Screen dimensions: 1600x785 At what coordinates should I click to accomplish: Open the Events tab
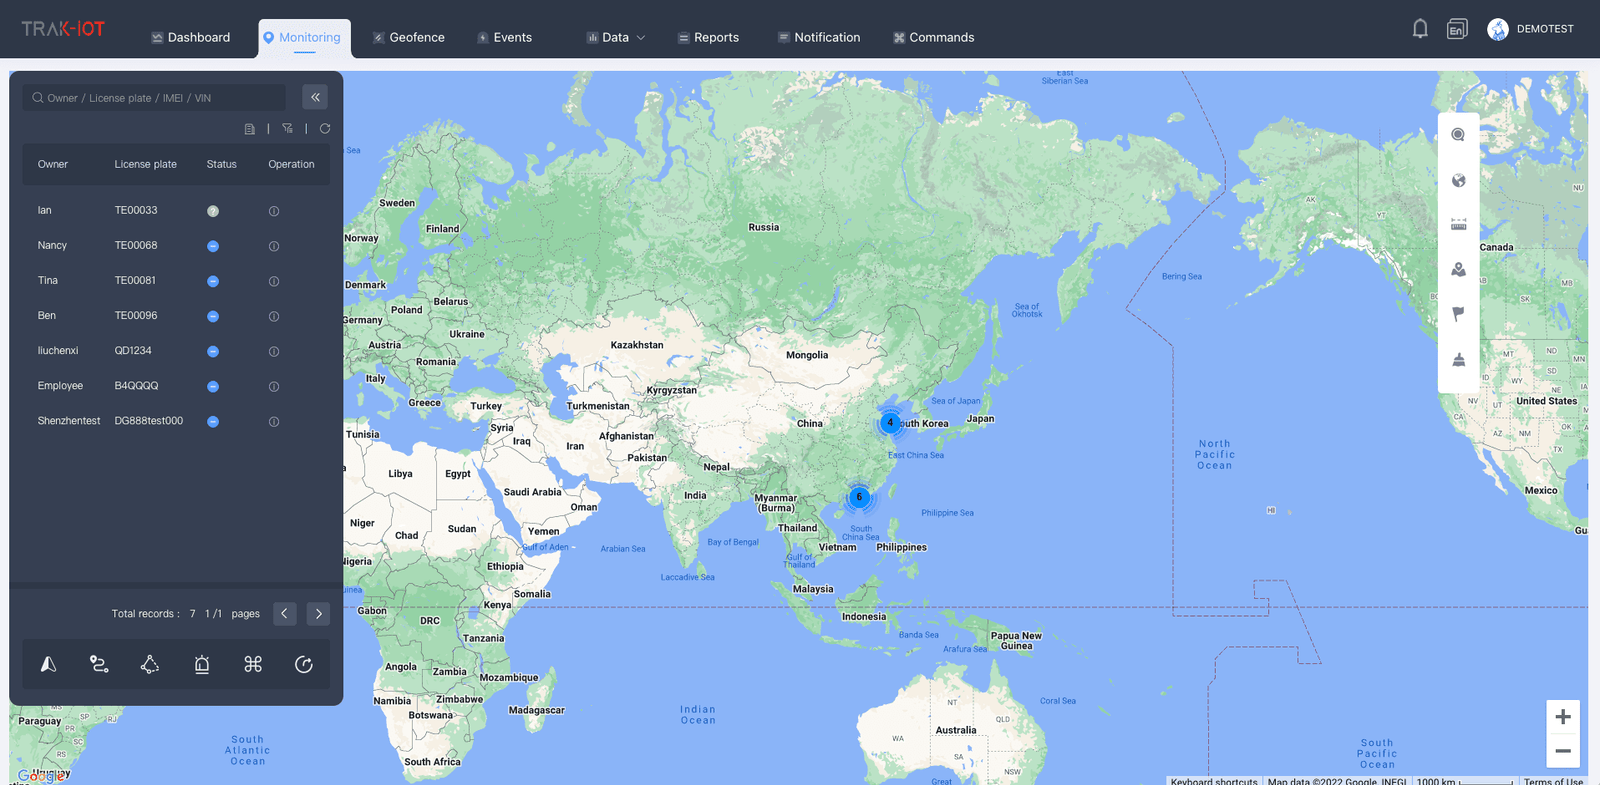point(504,38)
